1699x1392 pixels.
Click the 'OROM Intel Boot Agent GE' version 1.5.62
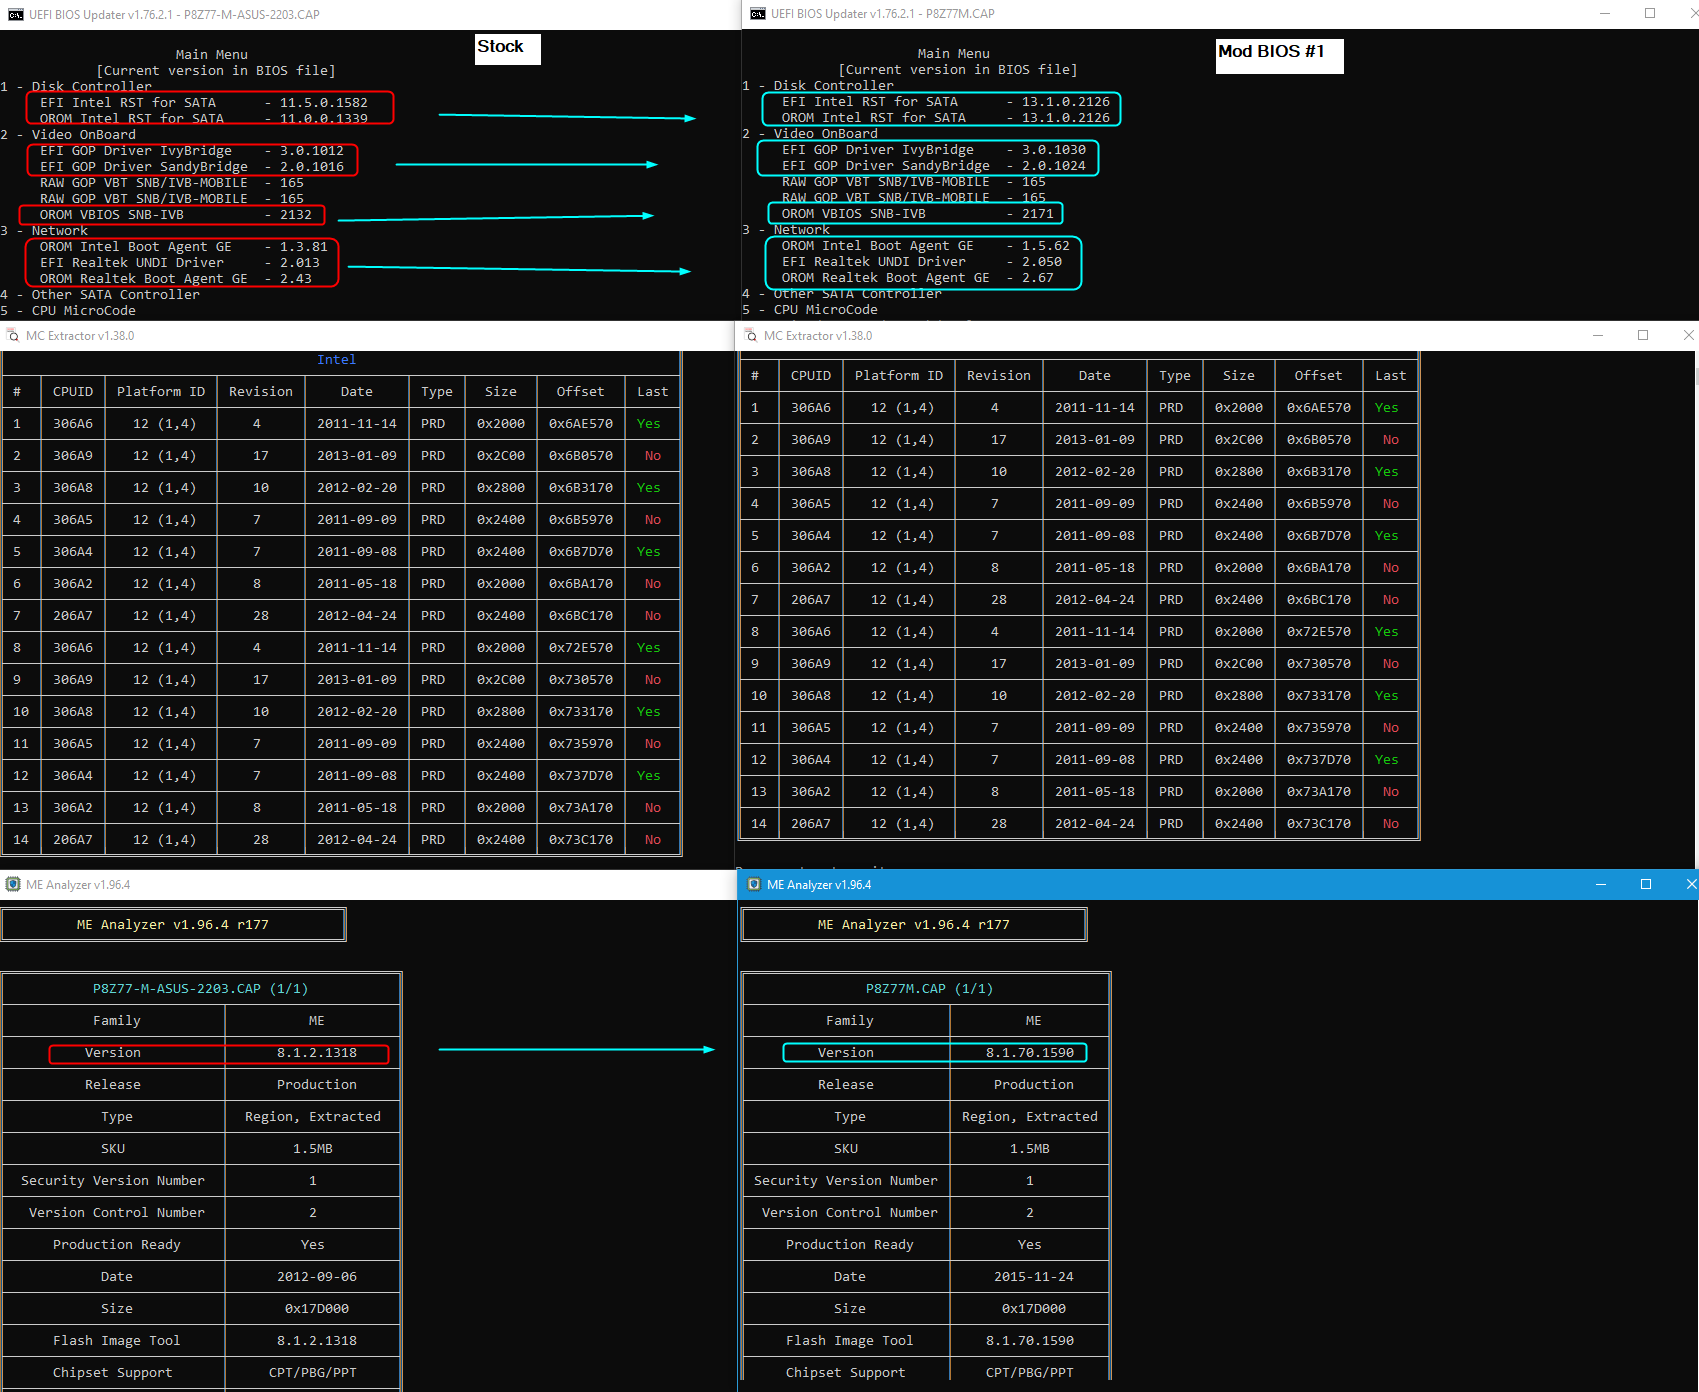tap(1046, 246)
